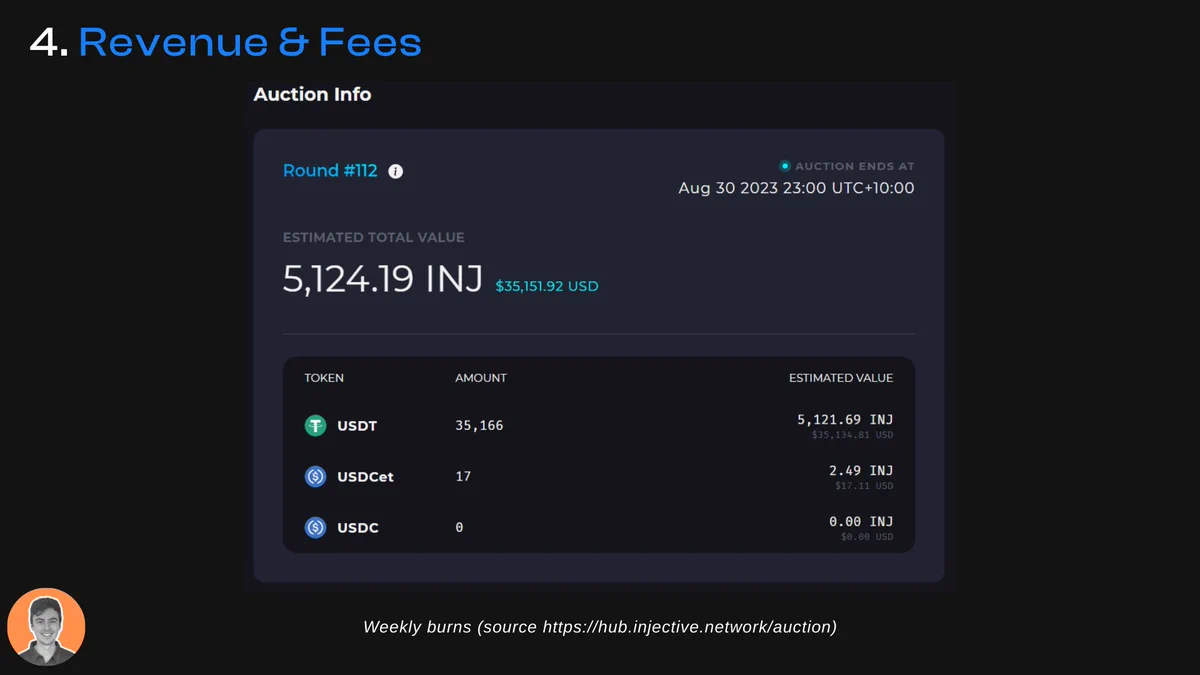This screenshot has height=675, width=1200.
Task: Click the hub.injective.network source caption
Action: click(600, 627)
